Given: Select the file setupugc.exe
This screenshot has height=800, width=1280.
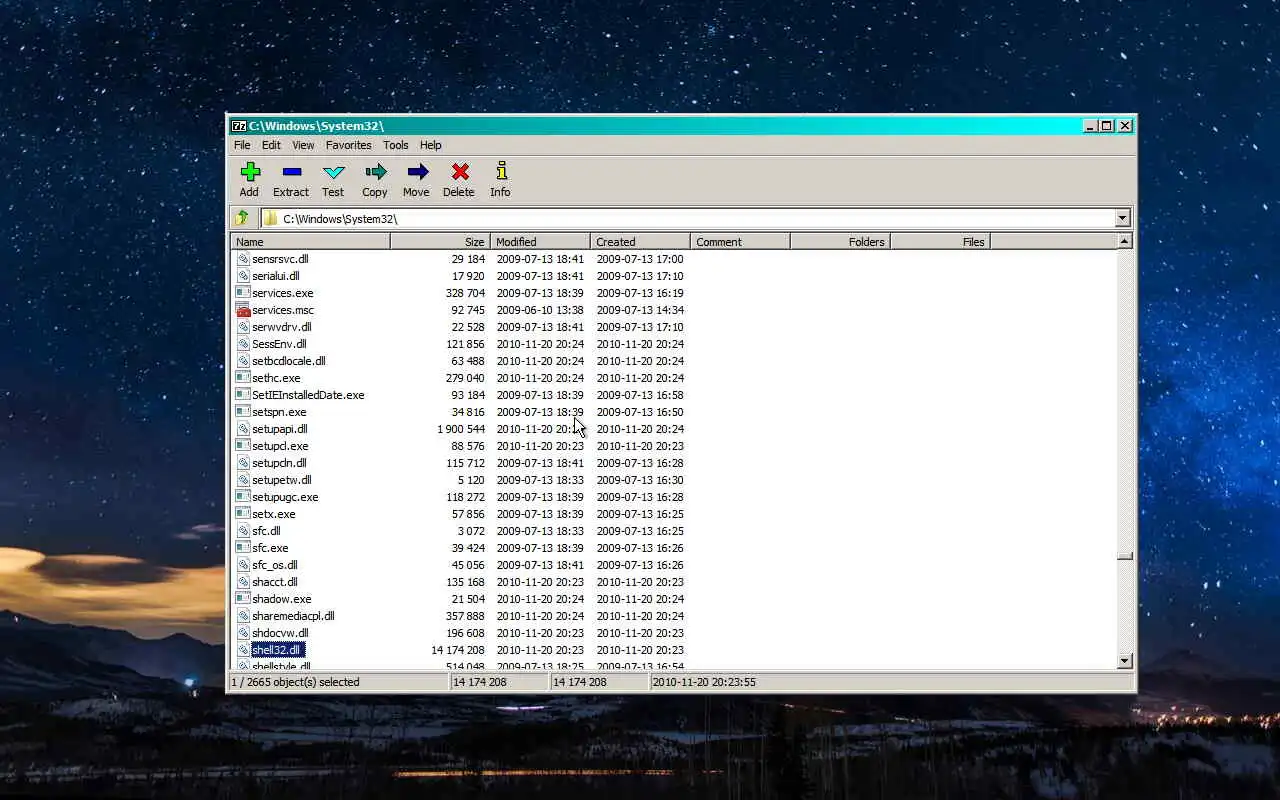Looking at the screenshot, I should pos(285,497).
